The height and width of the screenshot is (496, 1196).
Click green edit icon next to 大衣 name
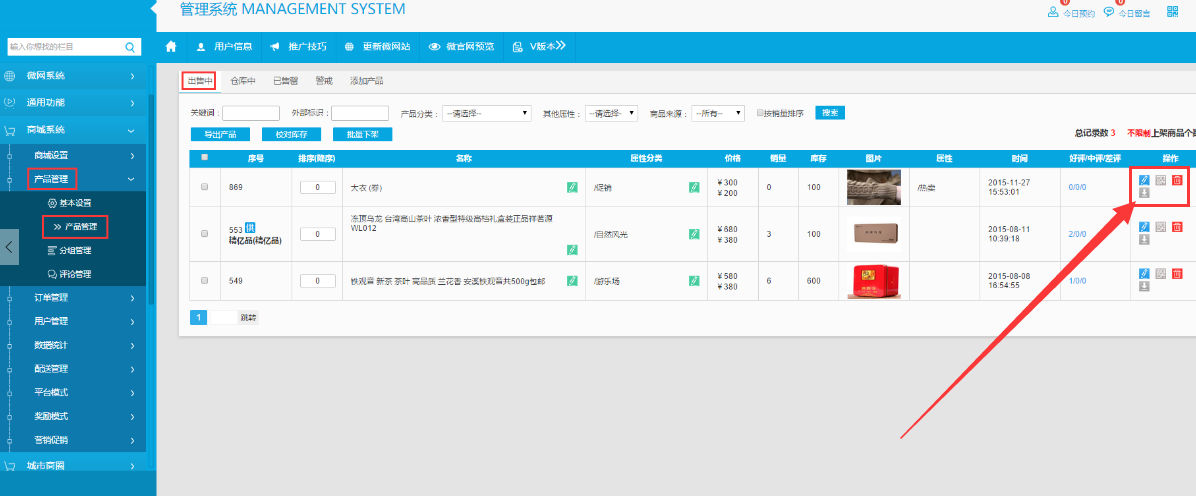coord(572,187)
